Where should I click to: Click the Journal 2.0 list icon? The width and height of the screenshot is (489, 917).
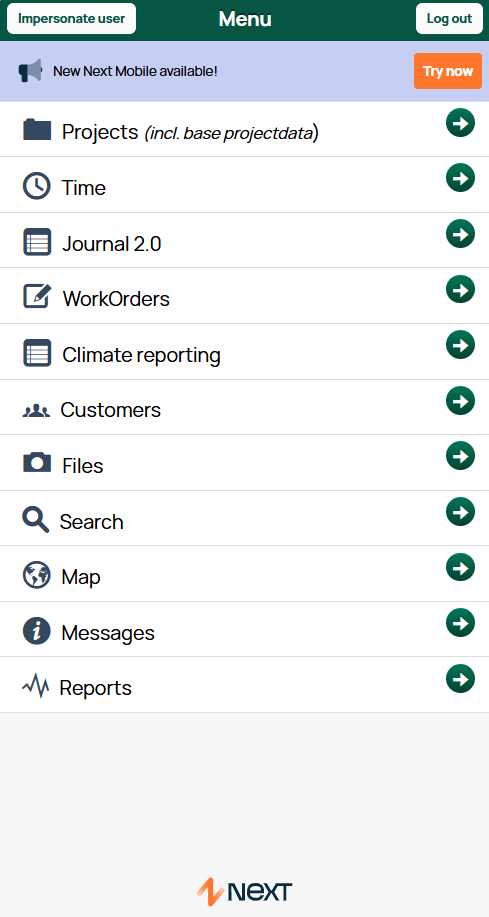(x=37, y=242)
